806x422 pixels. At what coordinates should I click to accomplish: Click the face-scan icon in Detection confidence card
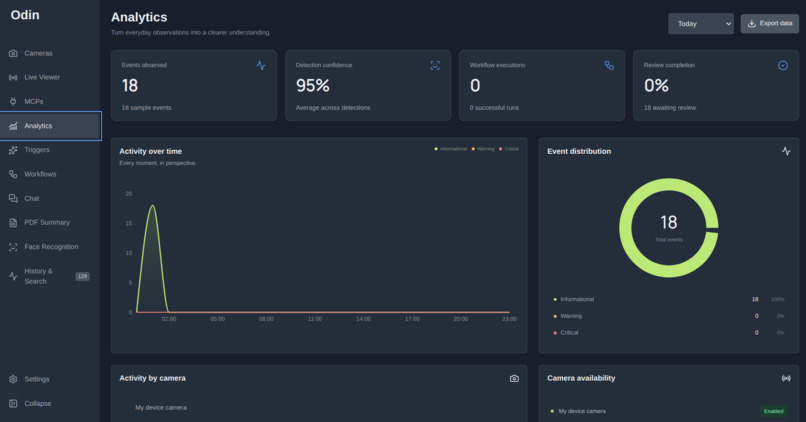coord(435,65)
